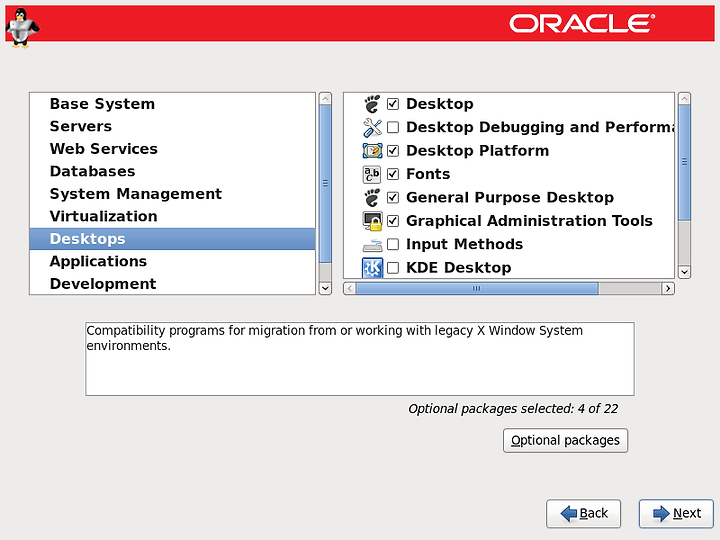The height and width of the screenshot is (540, 720).
Task: Click the ORACLE logo in the banner
Action: tap(582, 23)
